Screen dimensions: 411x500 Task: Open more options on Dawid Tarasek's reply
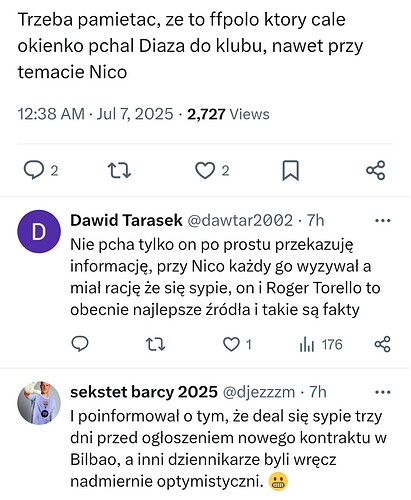click(383, 220)
